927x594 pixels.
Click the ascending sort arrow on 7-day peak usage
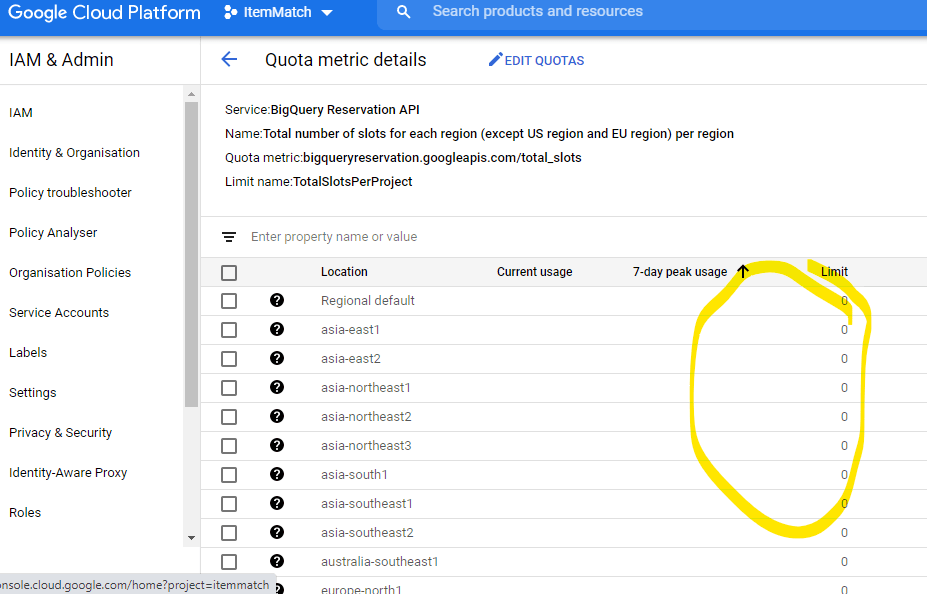point(742,272)
